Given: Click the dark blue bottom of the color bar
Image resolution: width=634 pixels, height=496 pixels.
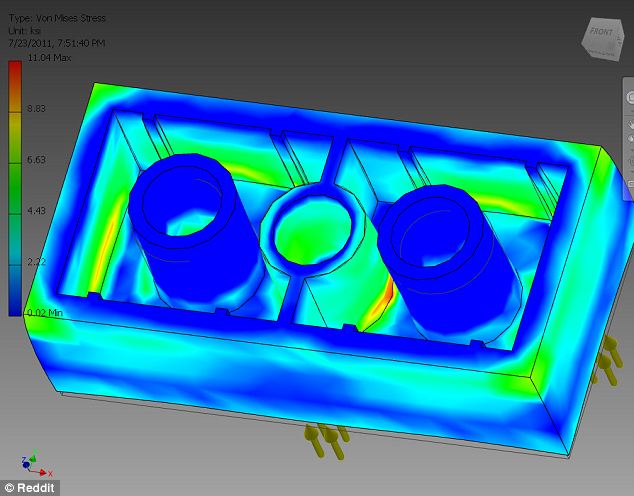Looking at the screenshot, I should click(x=14, y=300).
